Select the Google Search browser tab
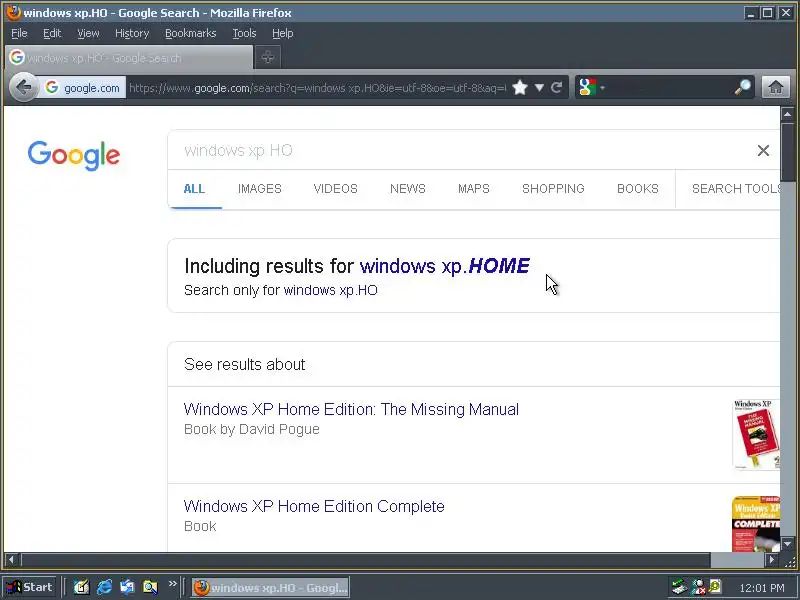Viewport: 800px width, 600px height. tap(129, 57)
